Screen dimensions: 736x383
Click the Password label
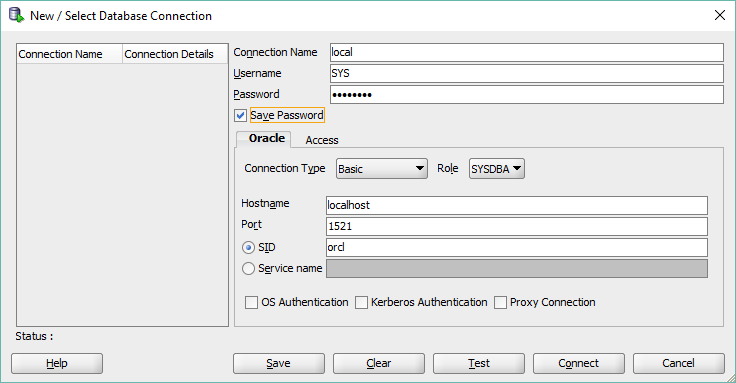coord(256,95)
